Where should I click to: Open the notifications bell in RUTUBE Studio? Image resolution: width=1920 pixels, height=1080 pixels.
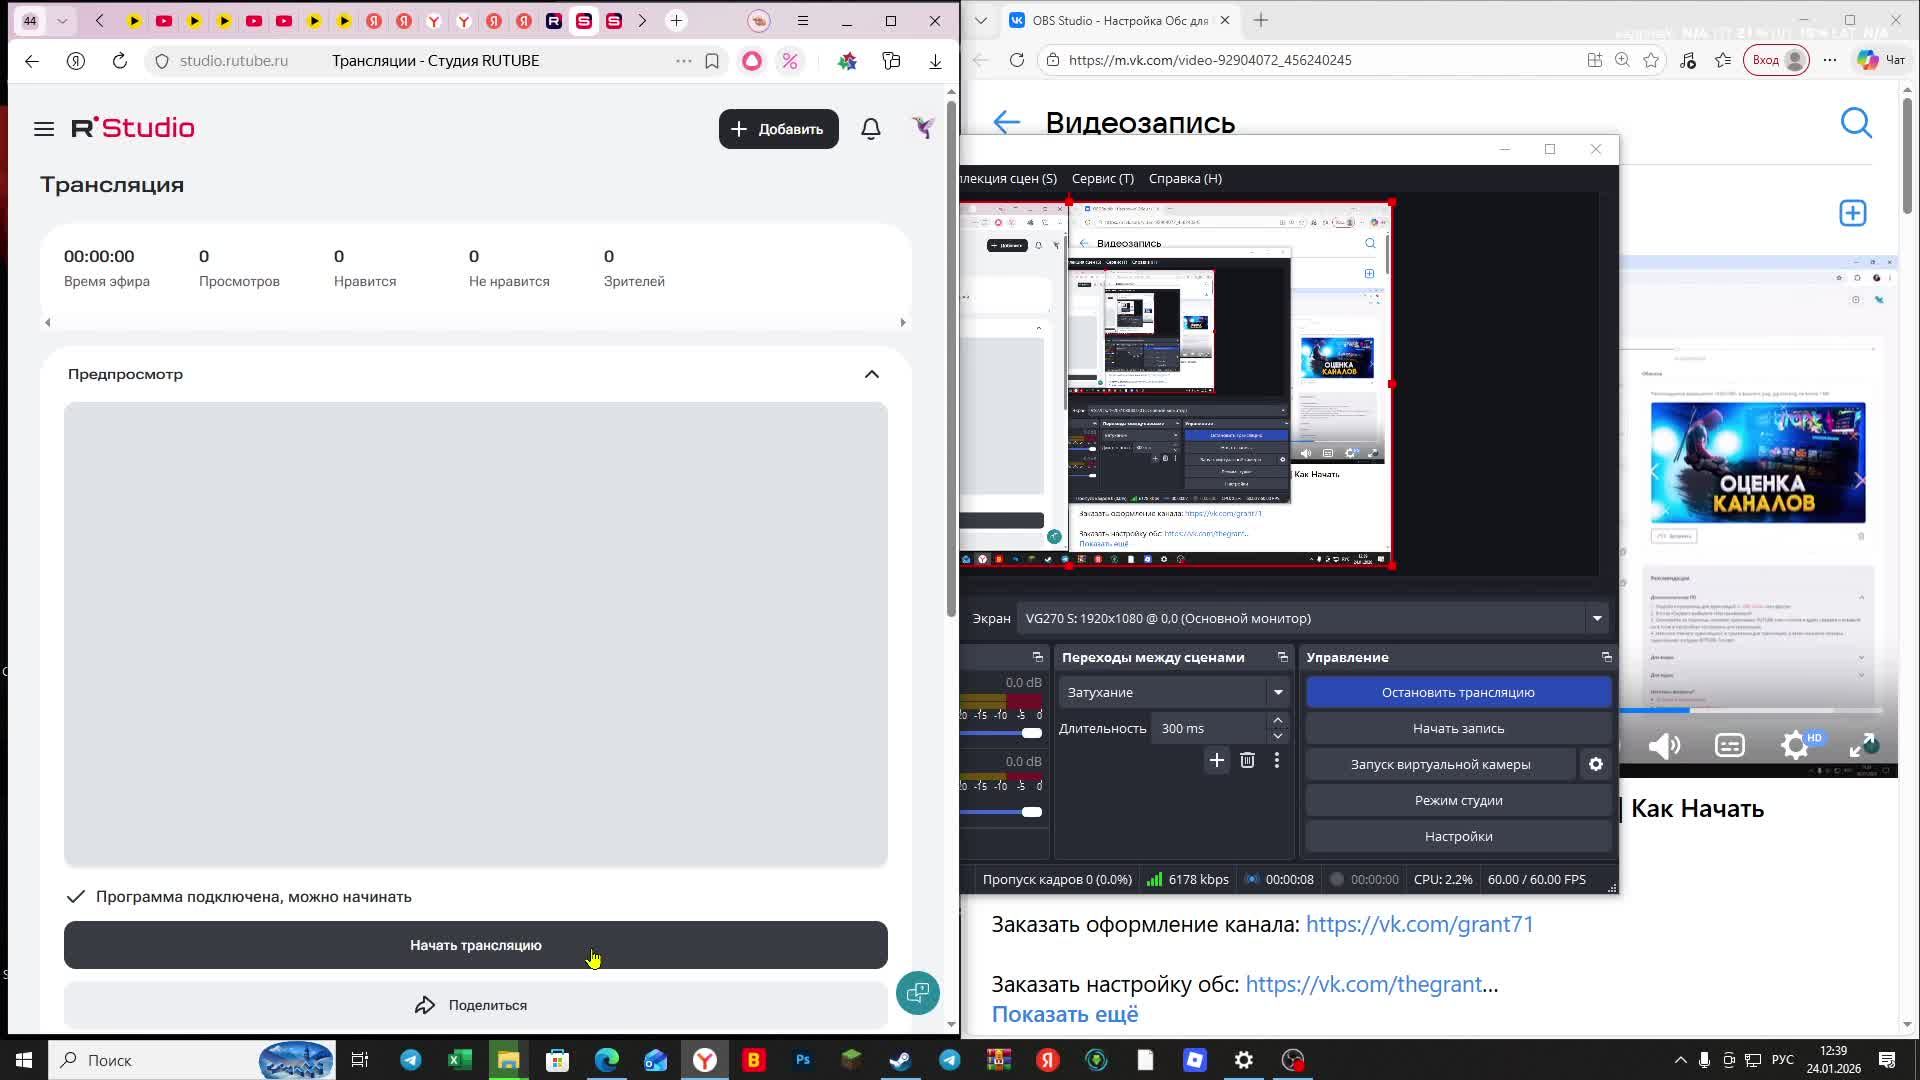(870, 129)
